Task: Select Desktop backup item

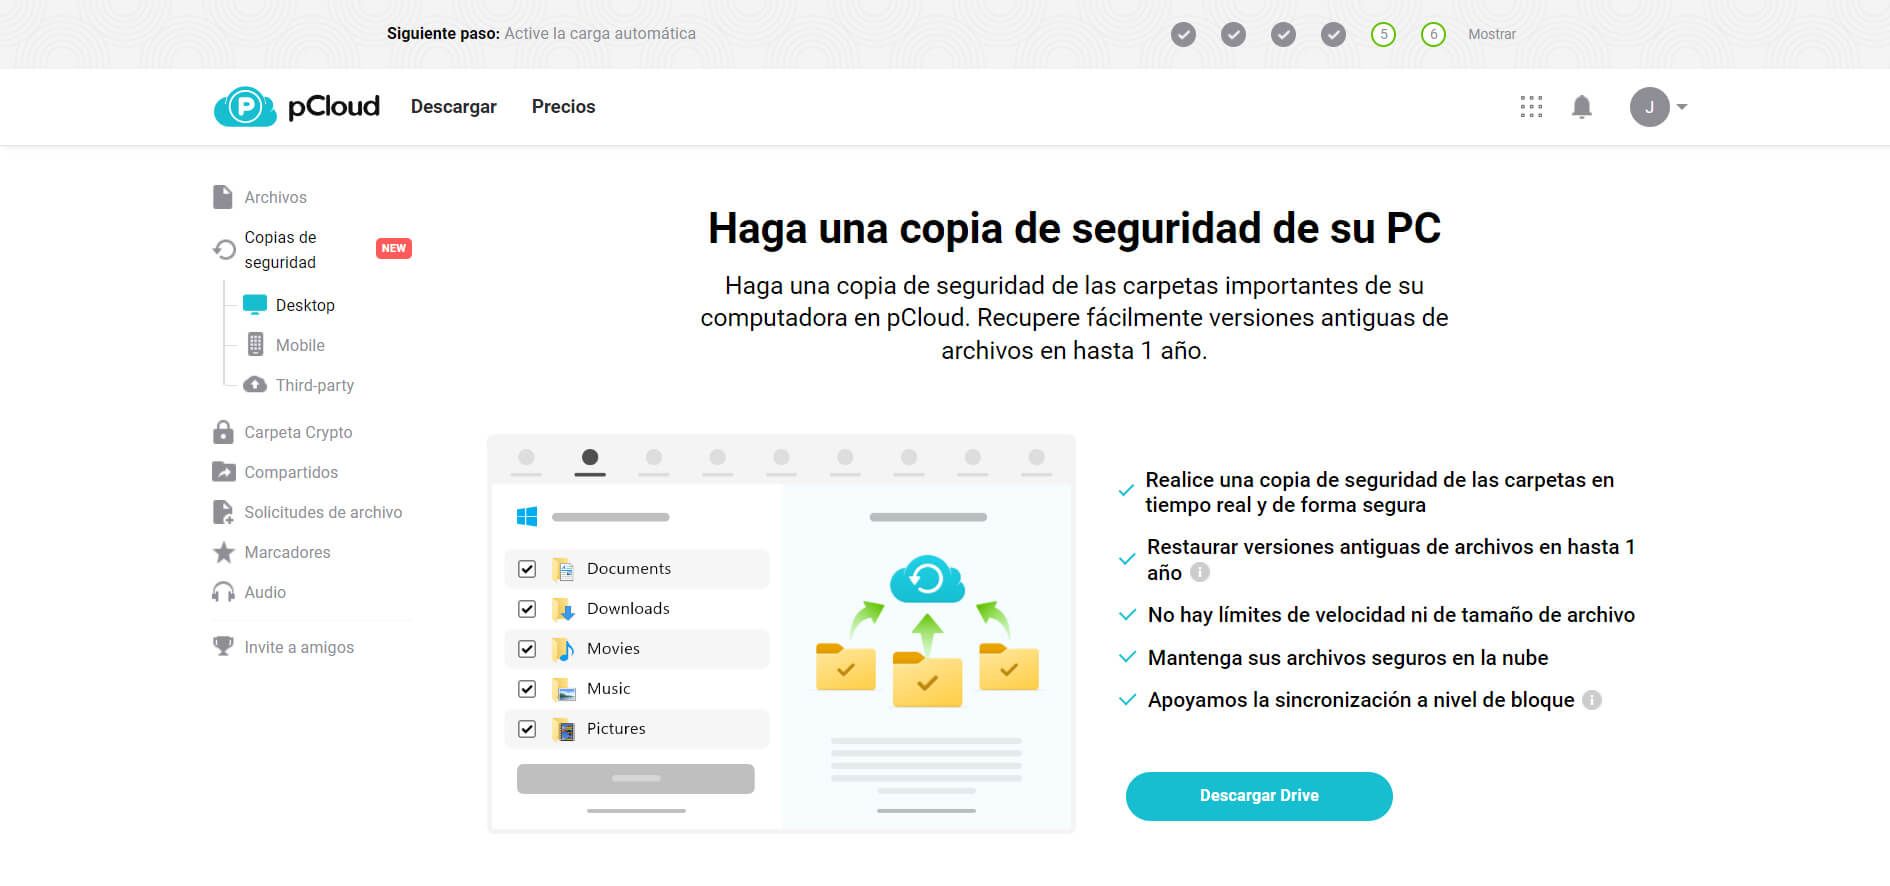Action: (305, 305)
